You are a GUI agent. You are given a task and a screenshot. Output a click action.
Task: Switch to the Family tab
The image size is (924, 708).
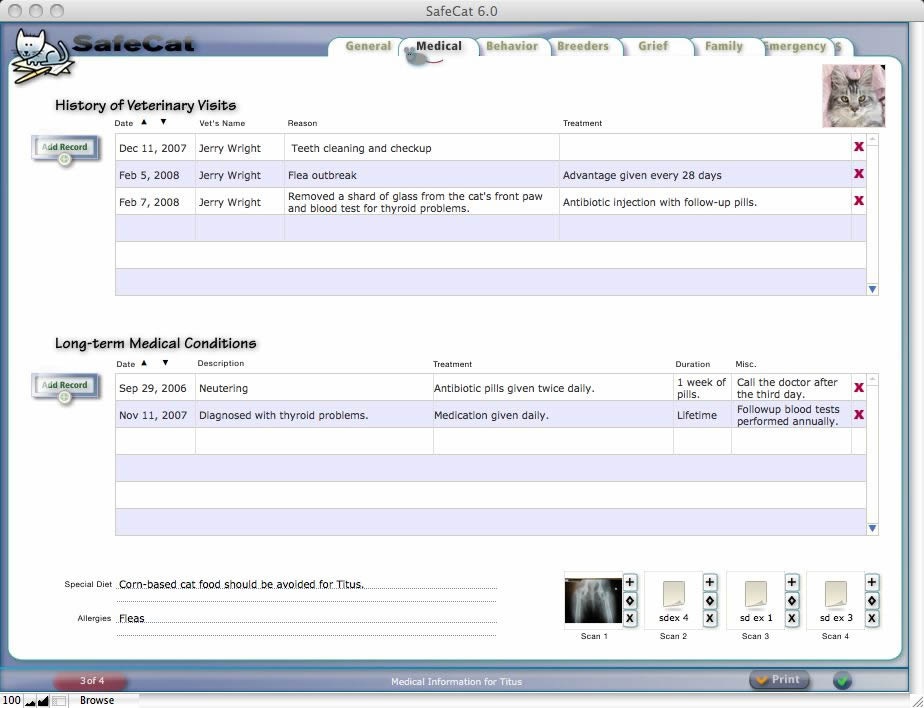coord(724,46)
